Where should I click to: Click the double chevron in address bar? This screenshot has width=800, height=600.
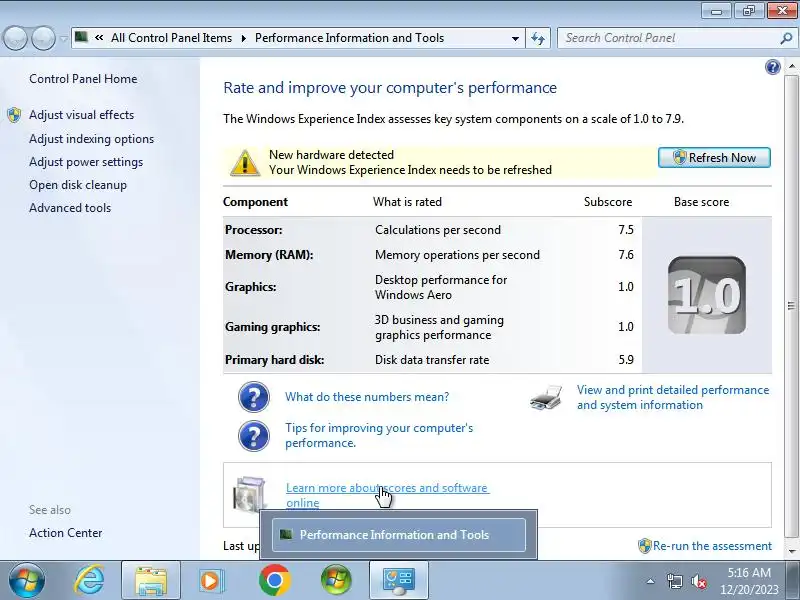point(99,38)
